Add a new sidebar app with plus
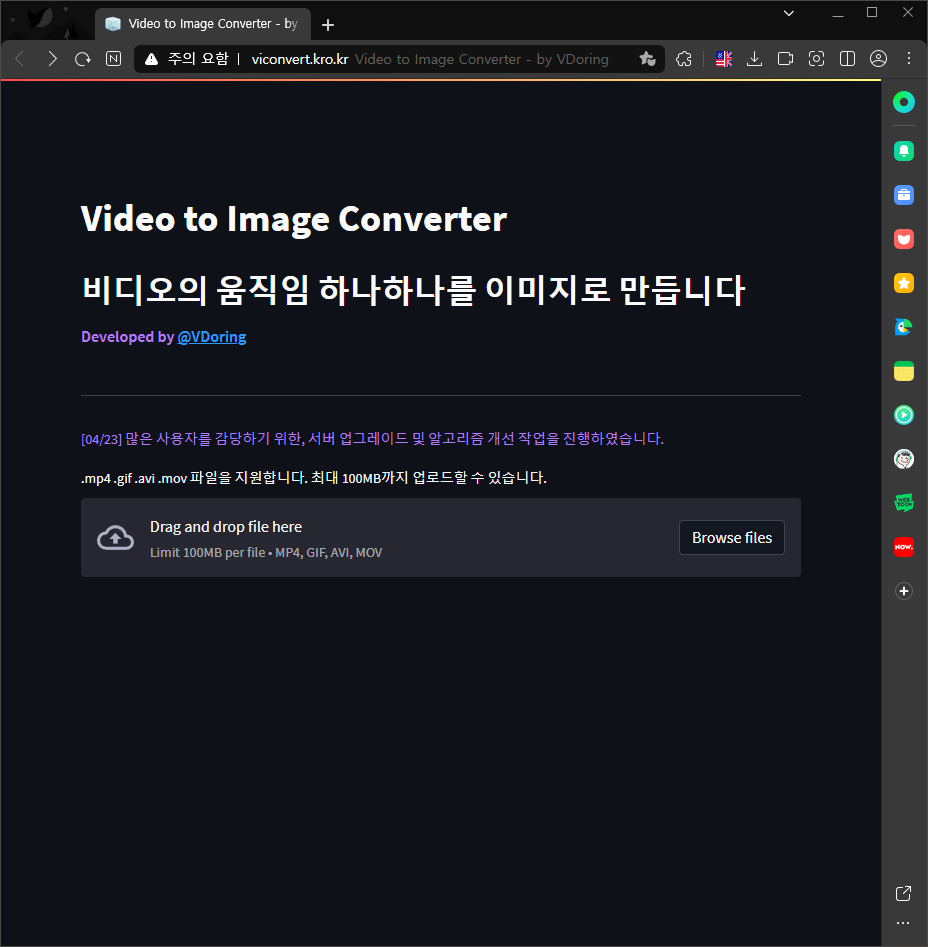 tap(904, 591)
